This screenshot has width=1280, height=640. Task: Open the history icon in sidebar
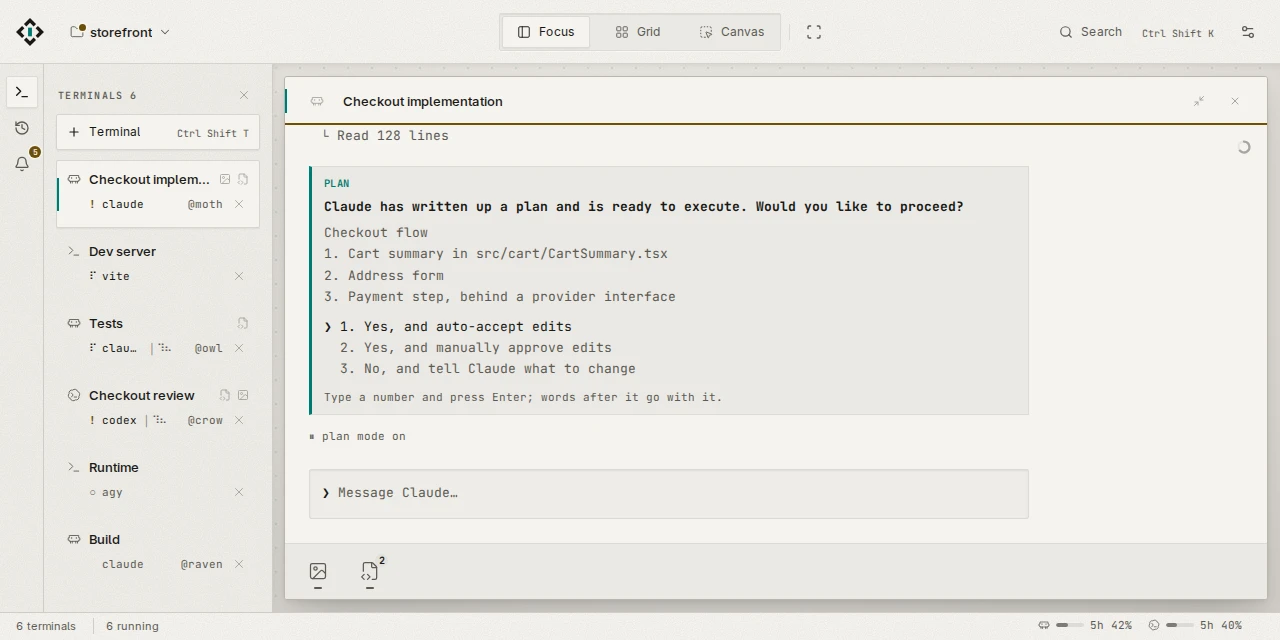22,128
